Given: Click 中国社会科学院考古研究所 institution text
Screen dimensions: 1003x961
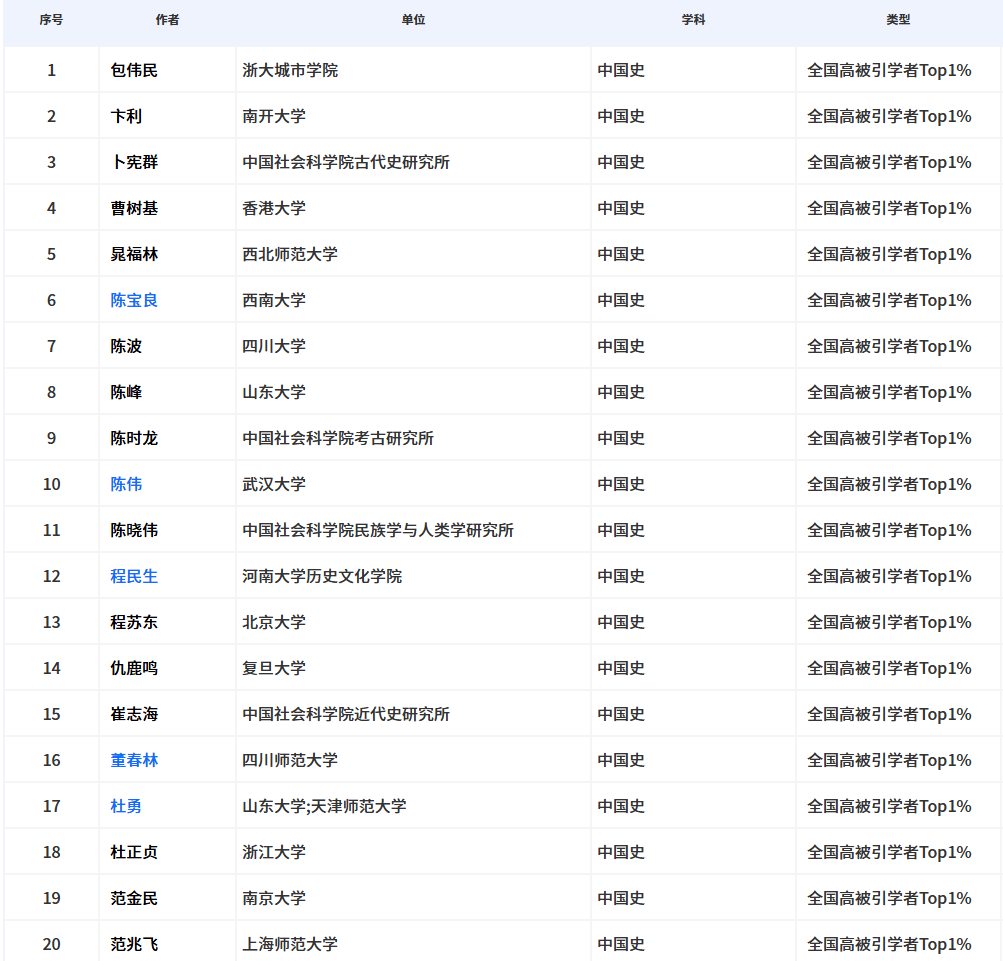Looking at the screenshot, I should [338, 438].
